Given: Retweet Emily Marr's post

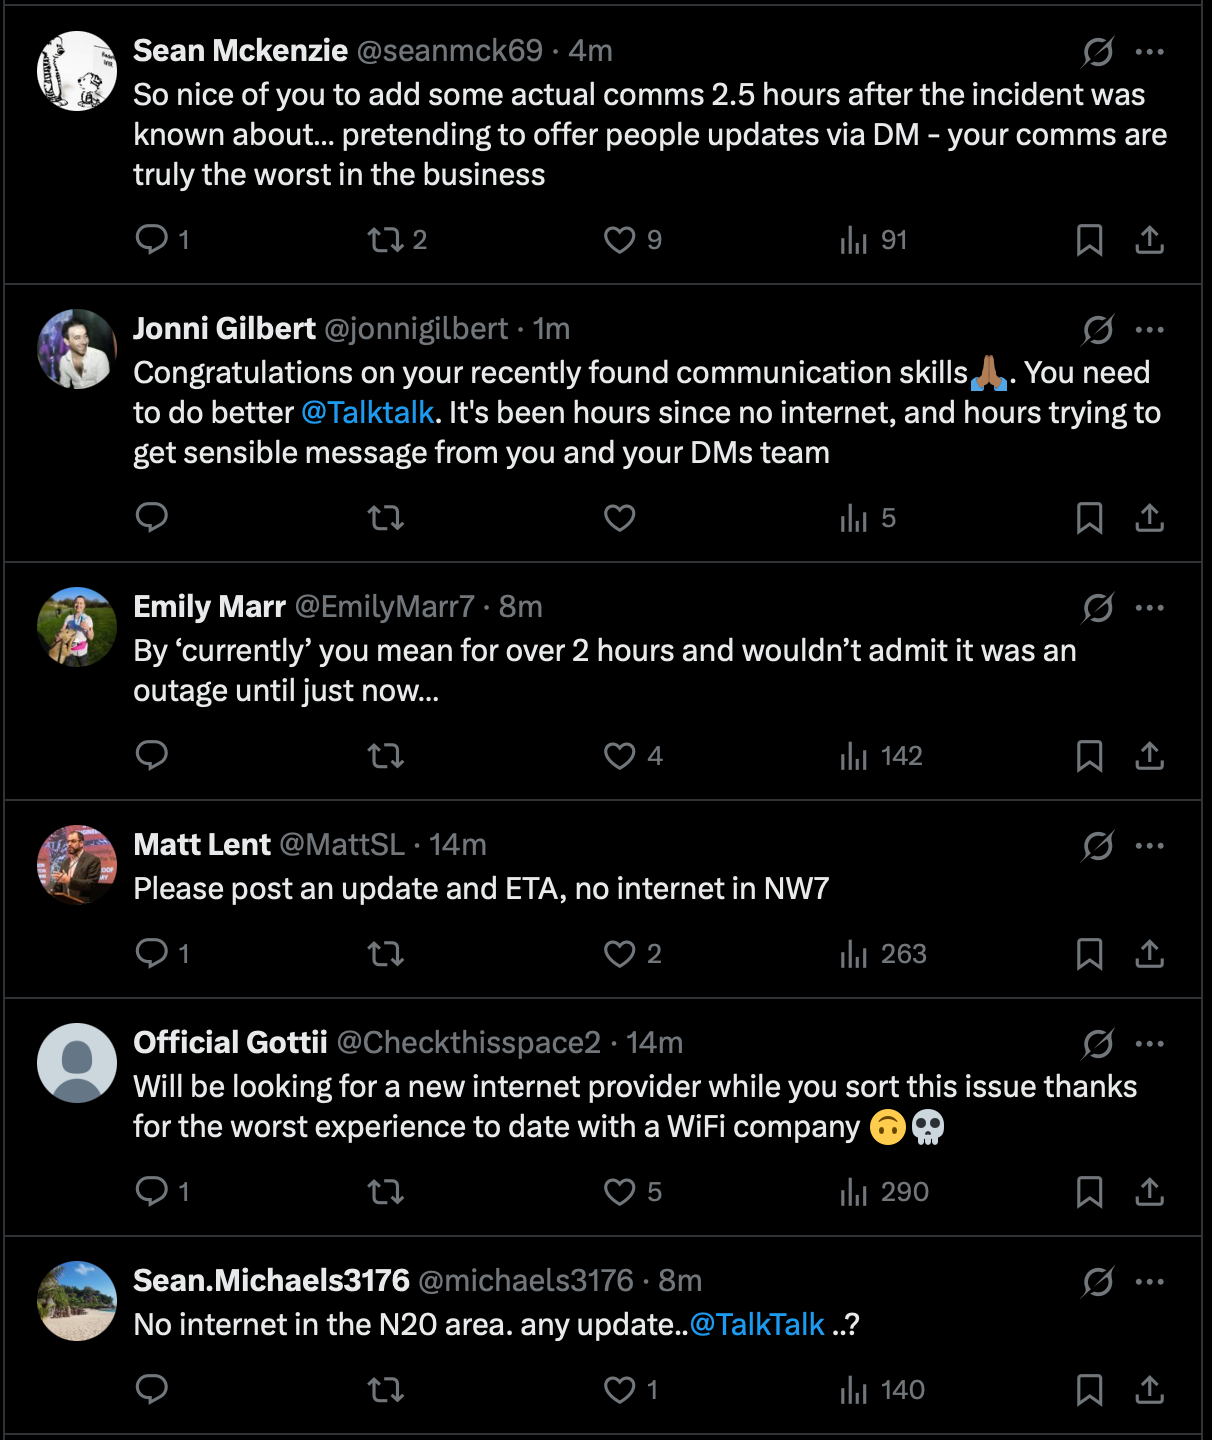Looking at the screenshot, I should tap(385, 755).
